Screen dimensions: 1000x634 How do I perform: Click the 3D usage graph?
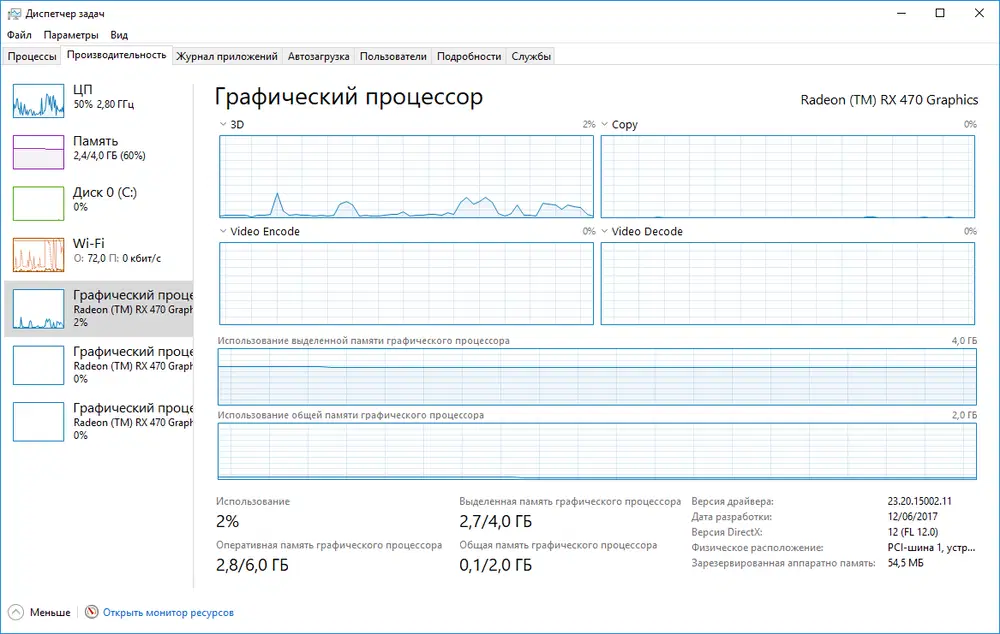click(x=406, y=177)
